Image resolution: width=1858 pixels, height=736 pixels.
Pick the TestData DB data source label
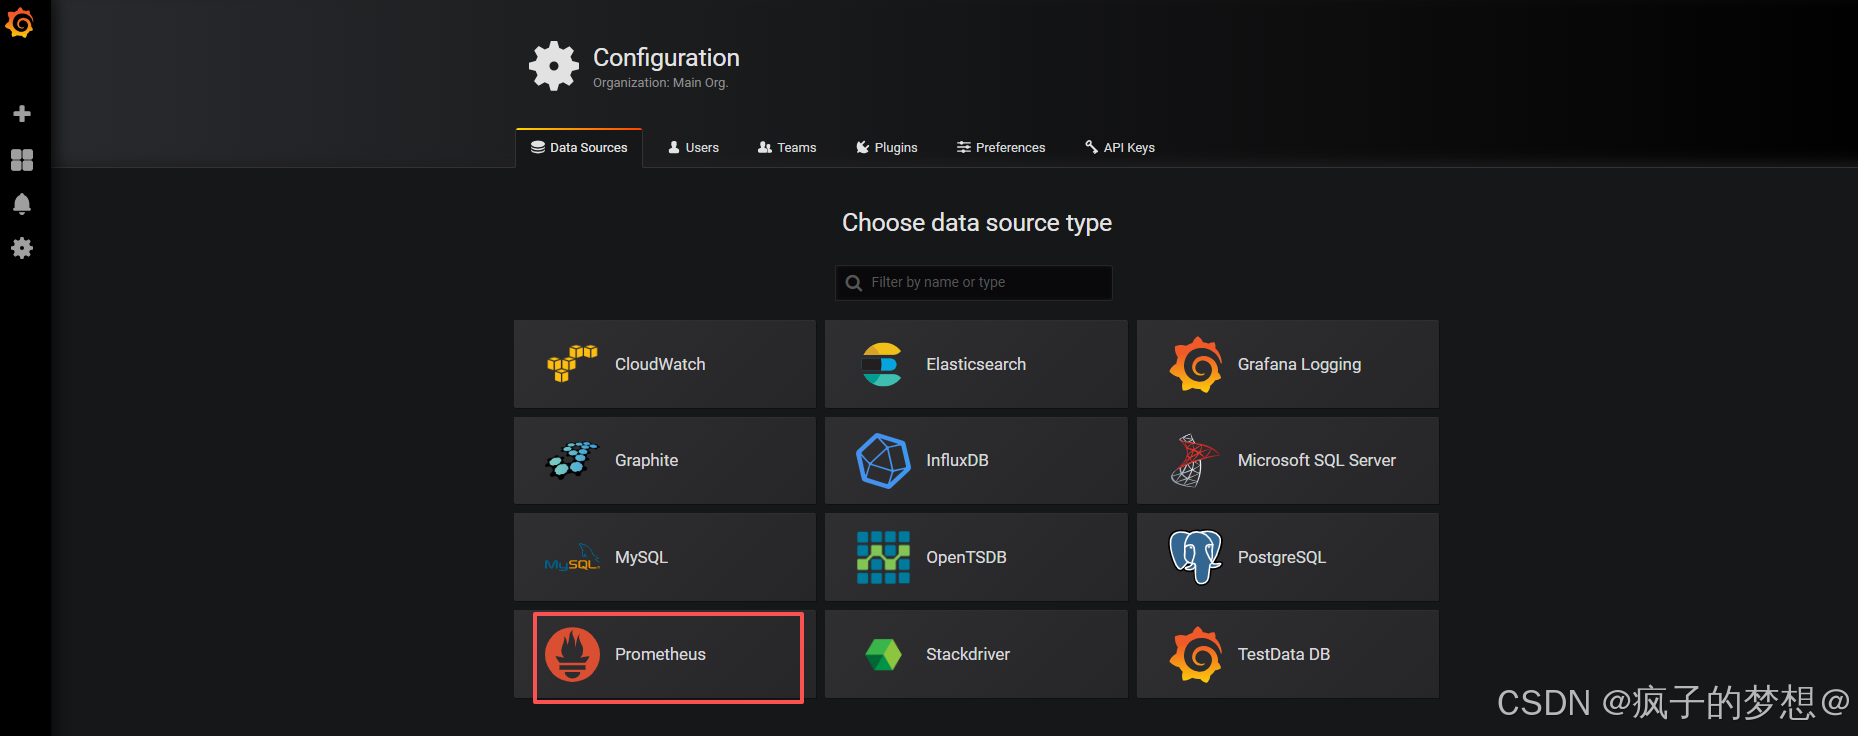point(1284,654)
